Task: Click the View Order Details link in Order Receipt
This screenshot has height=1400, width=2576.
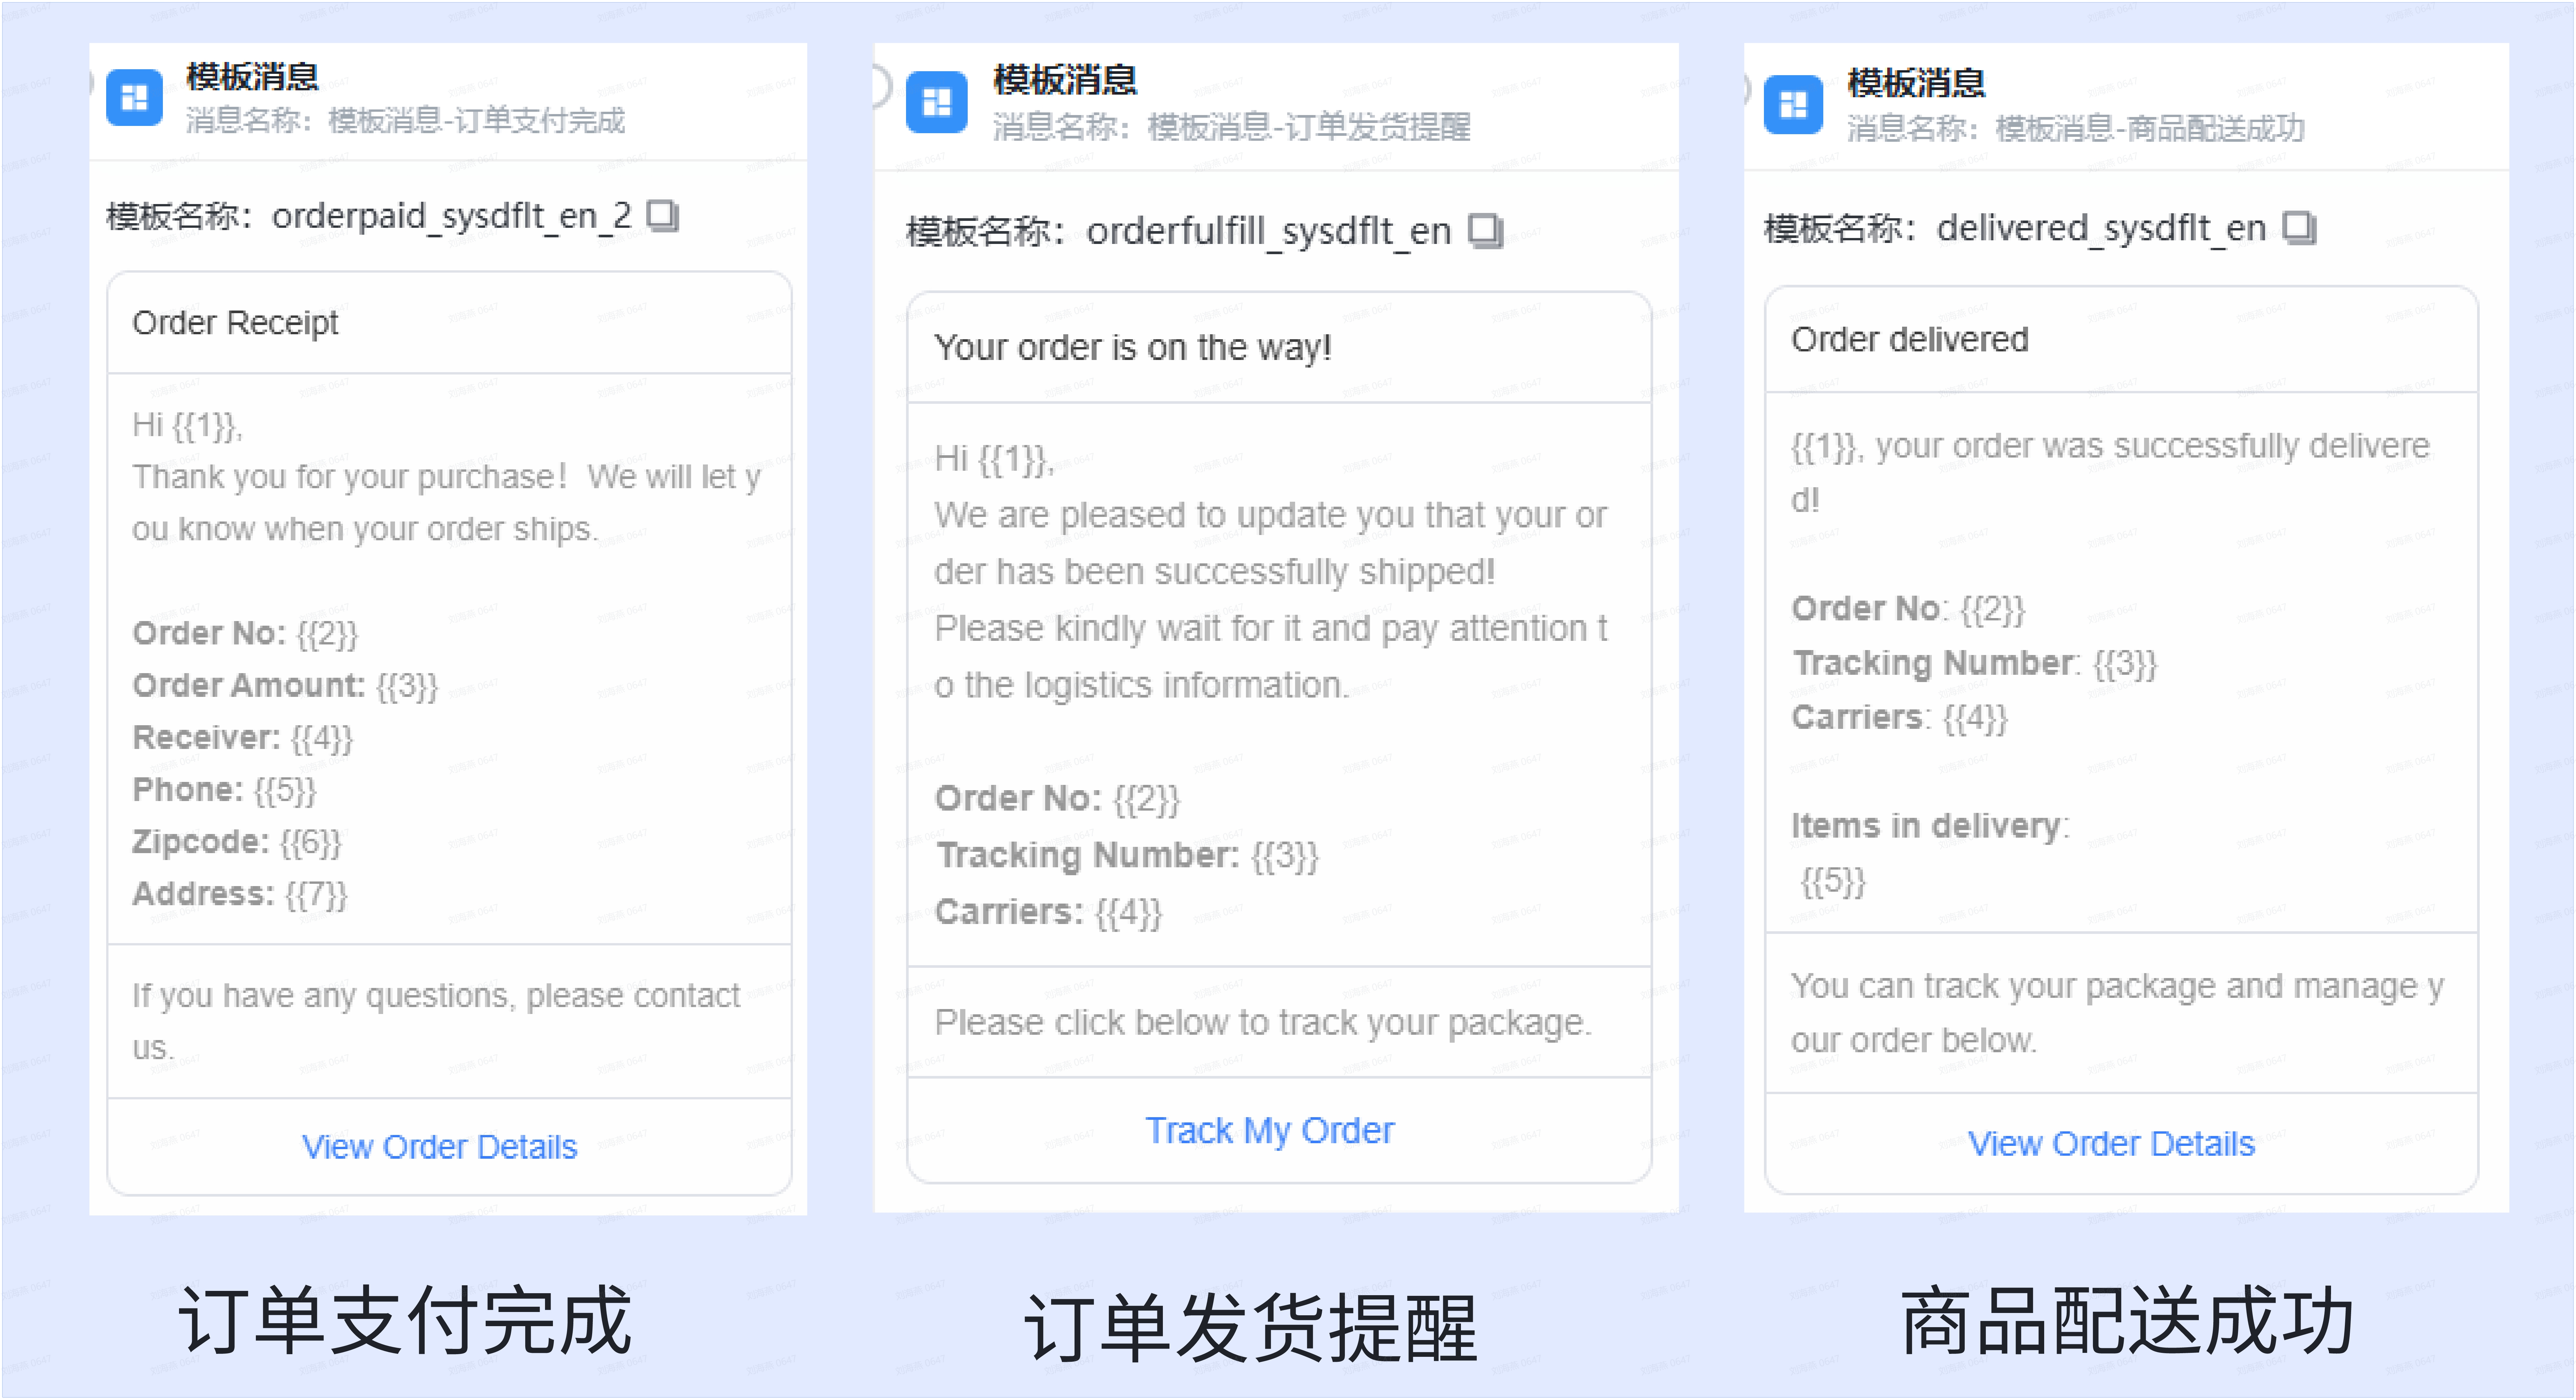Action: (x=440, y=1146)
